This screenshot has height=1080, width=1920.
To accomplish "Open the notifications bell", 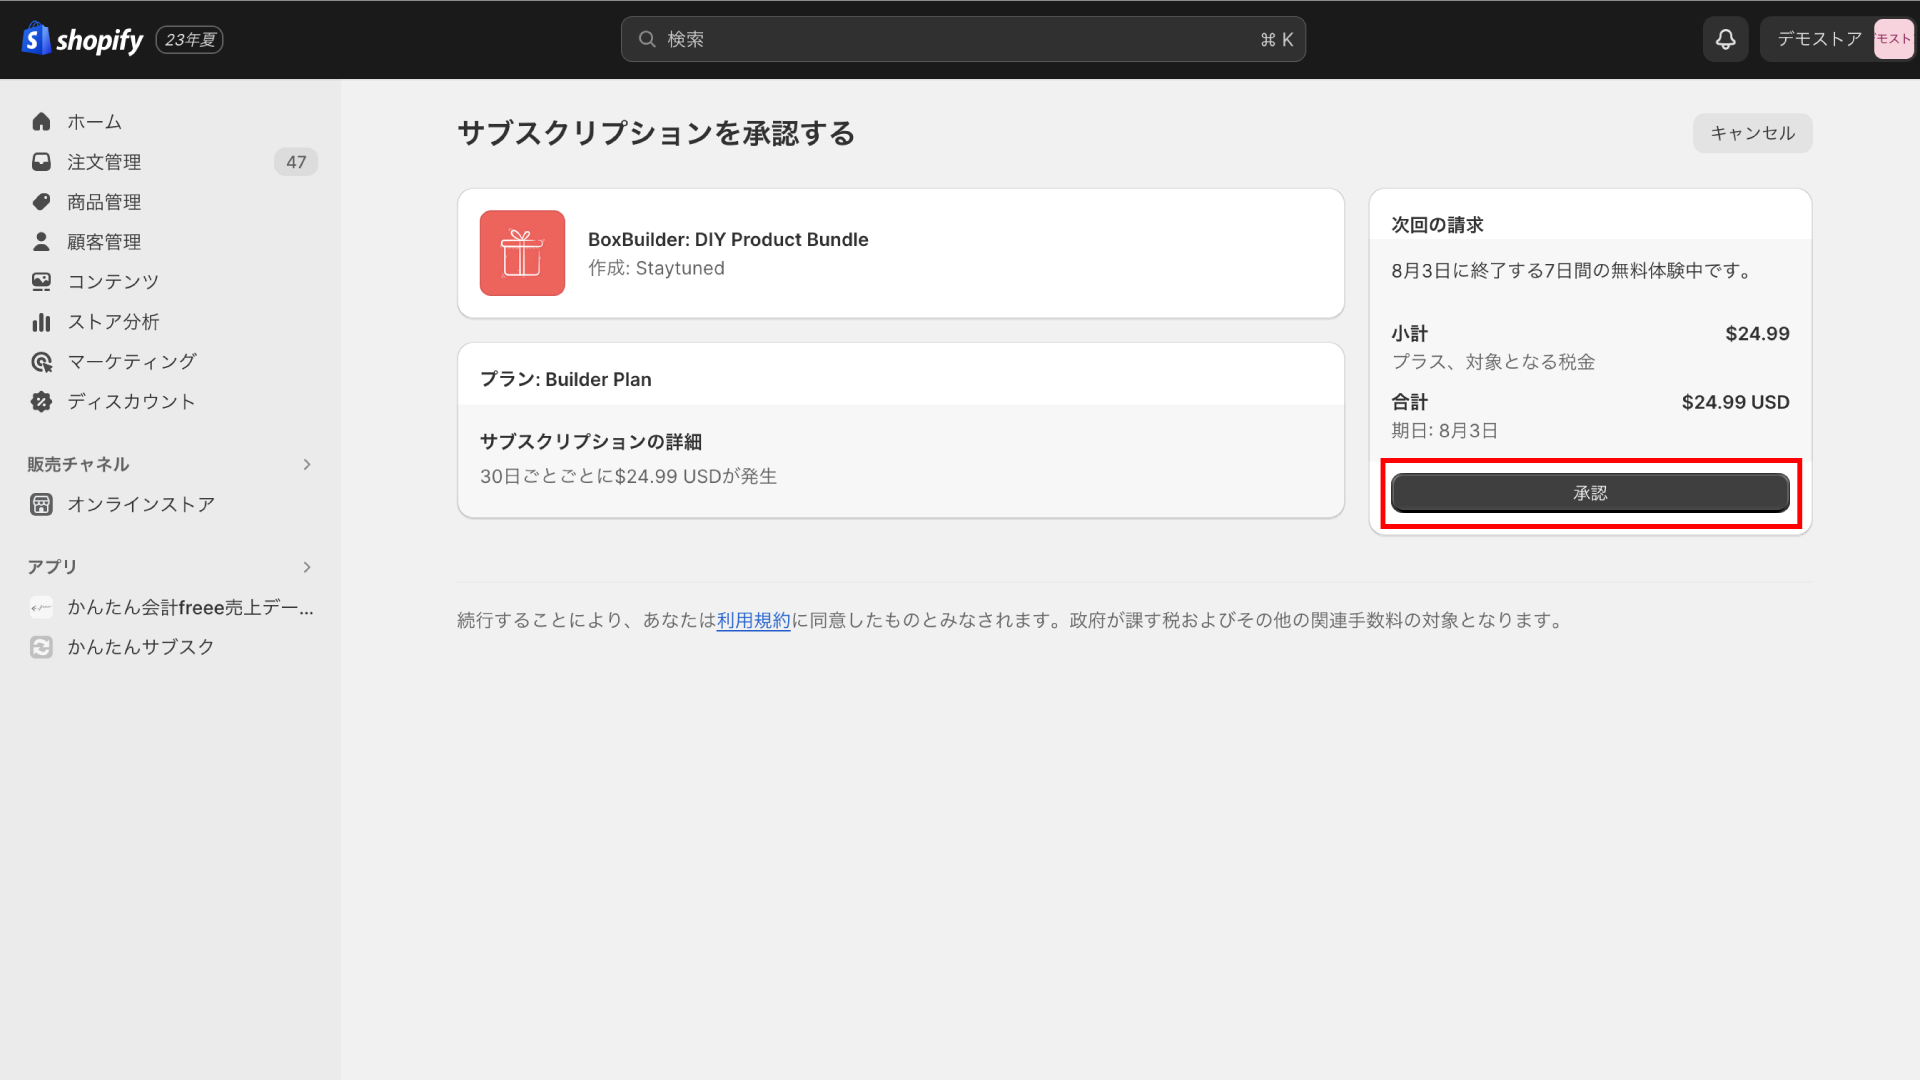I will tap(1725, 39).
